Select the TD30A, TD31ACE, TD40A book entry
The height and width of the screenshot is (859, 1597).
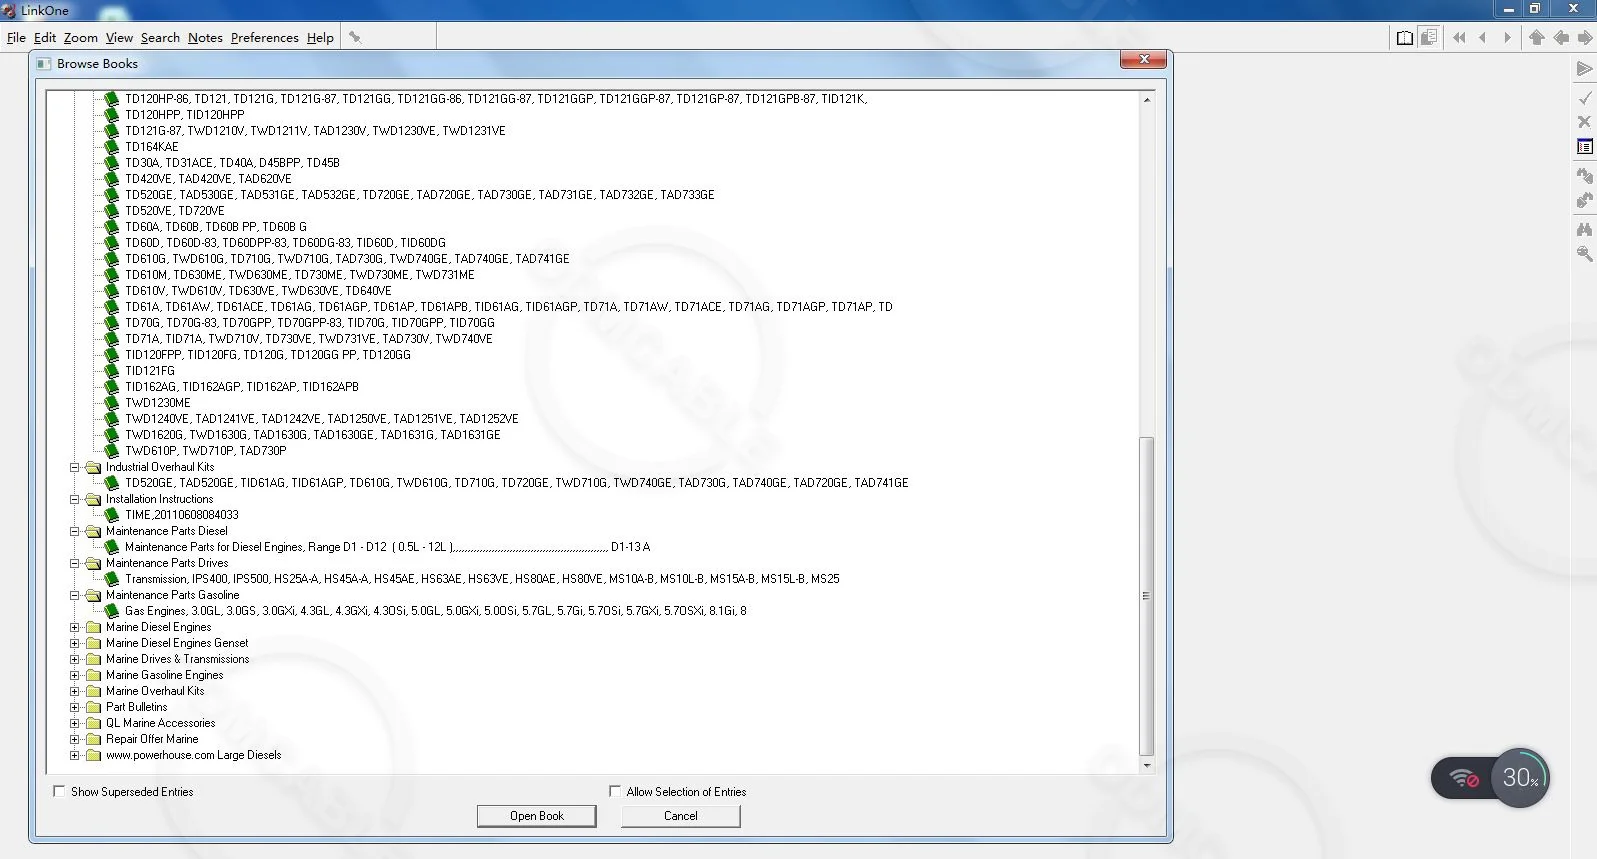pos(232,163)
